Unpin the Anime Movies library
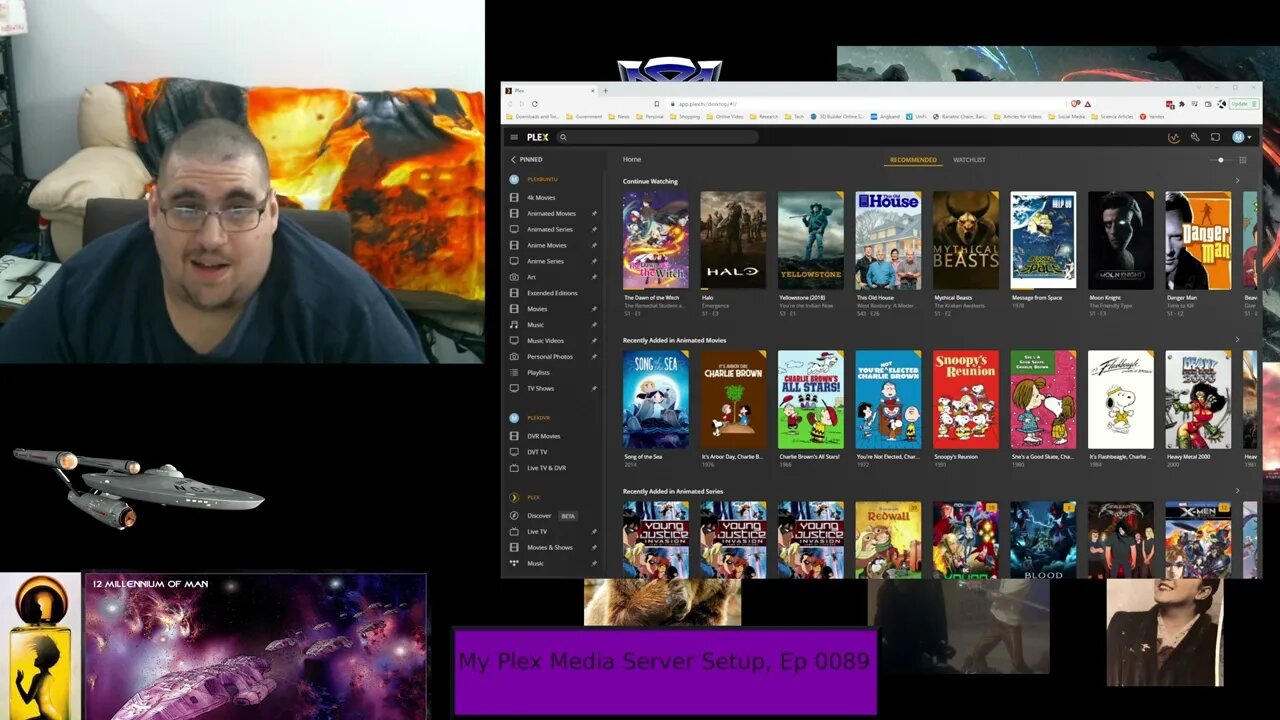Image resolution: width=1280 pixels, height=720 pixels. click(594, 245)
